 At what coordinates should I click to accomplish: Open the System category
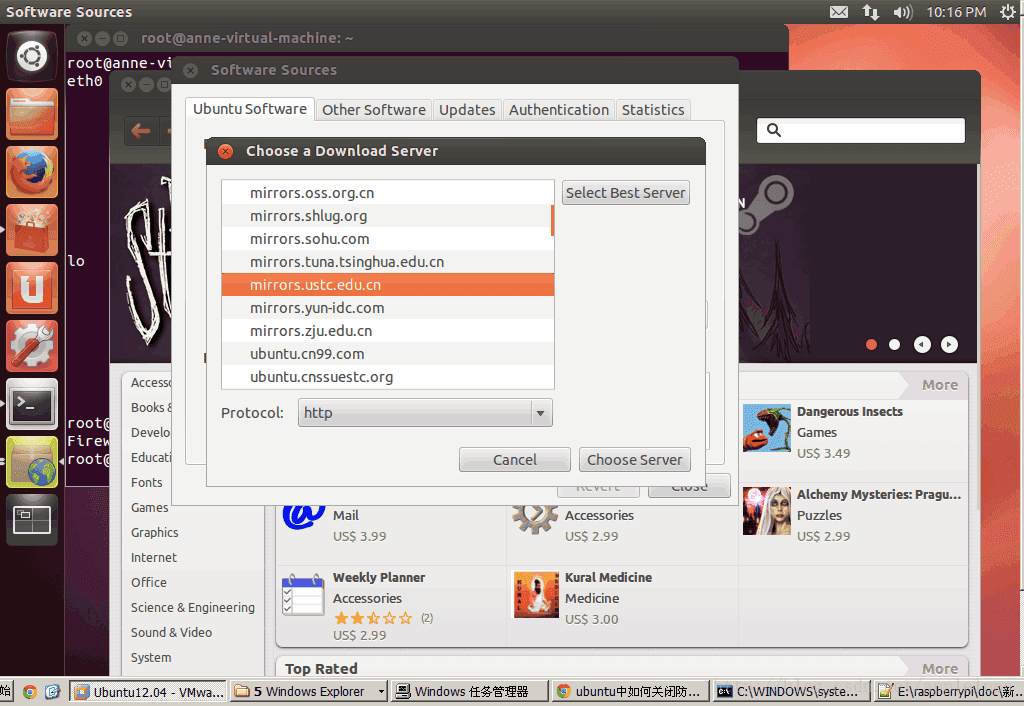(x=151, y=658)
